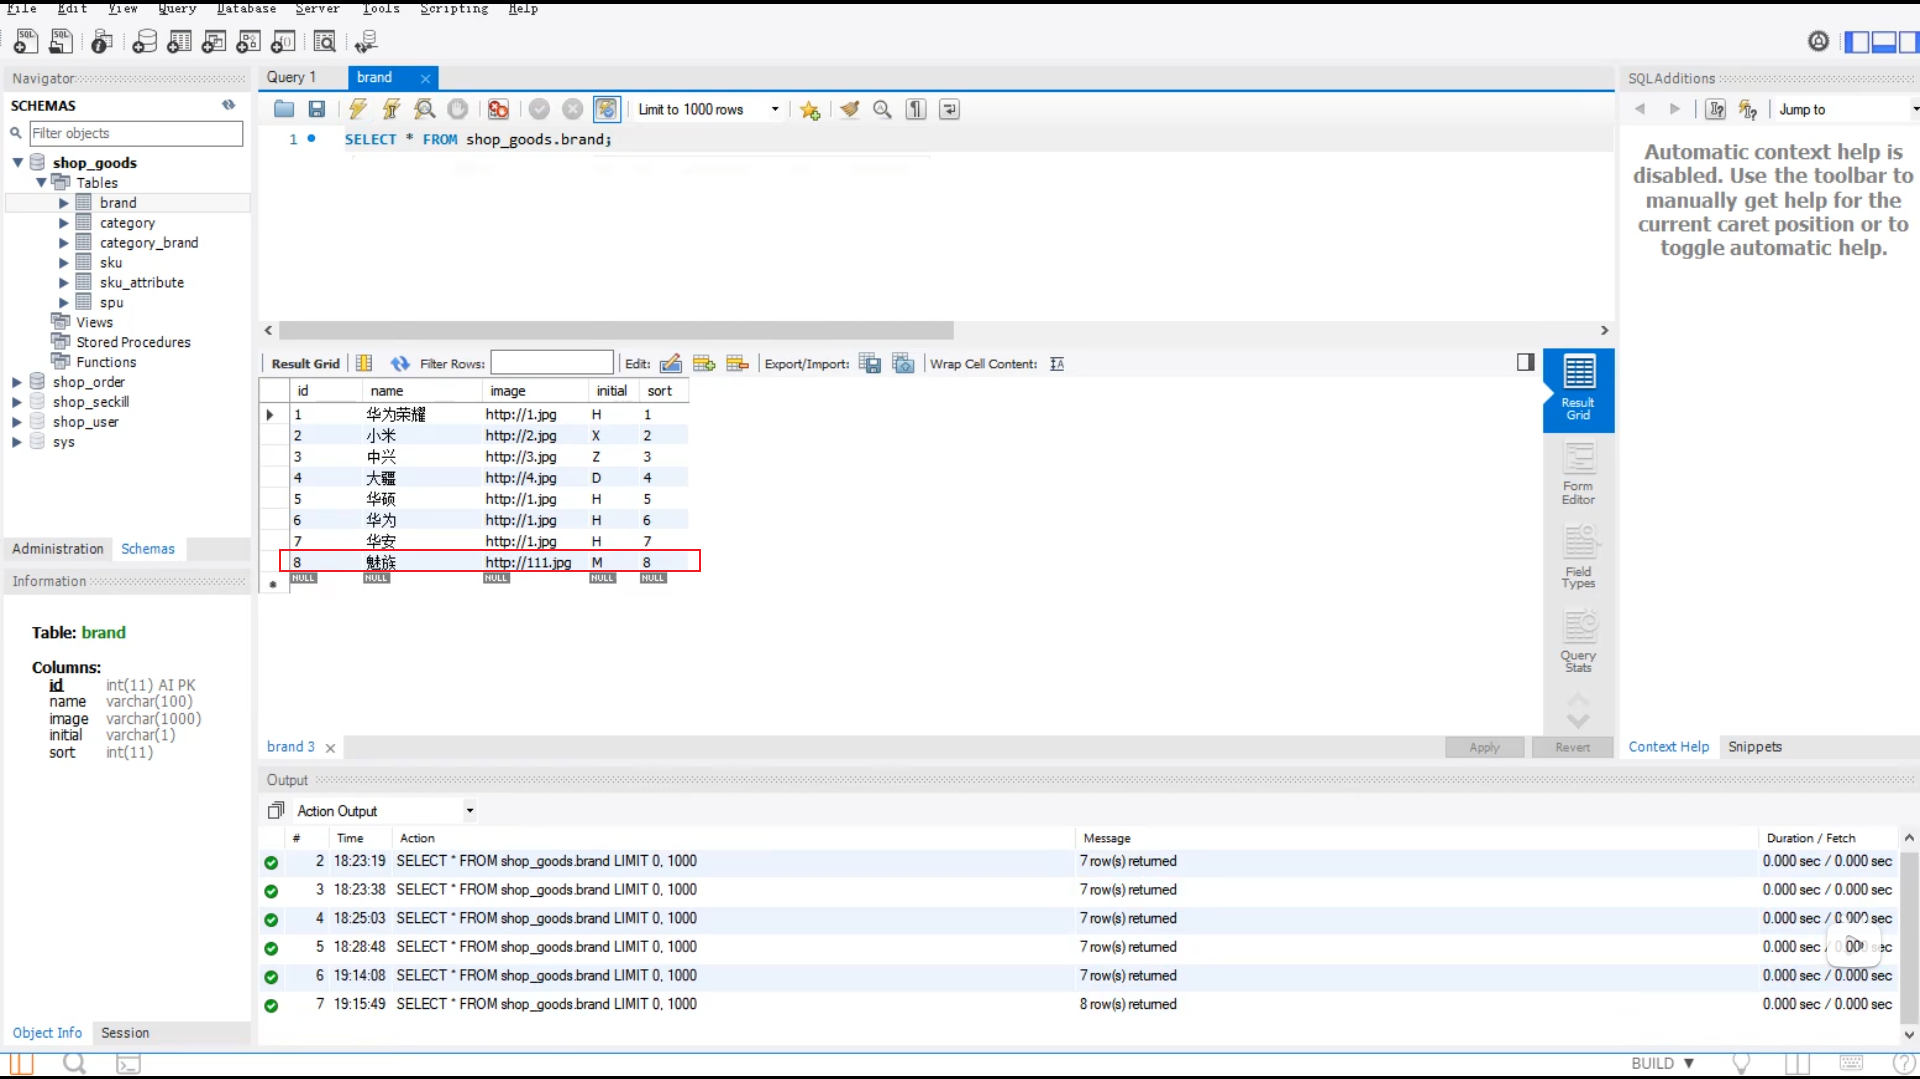Expand the brand table node

pos(64,203)
